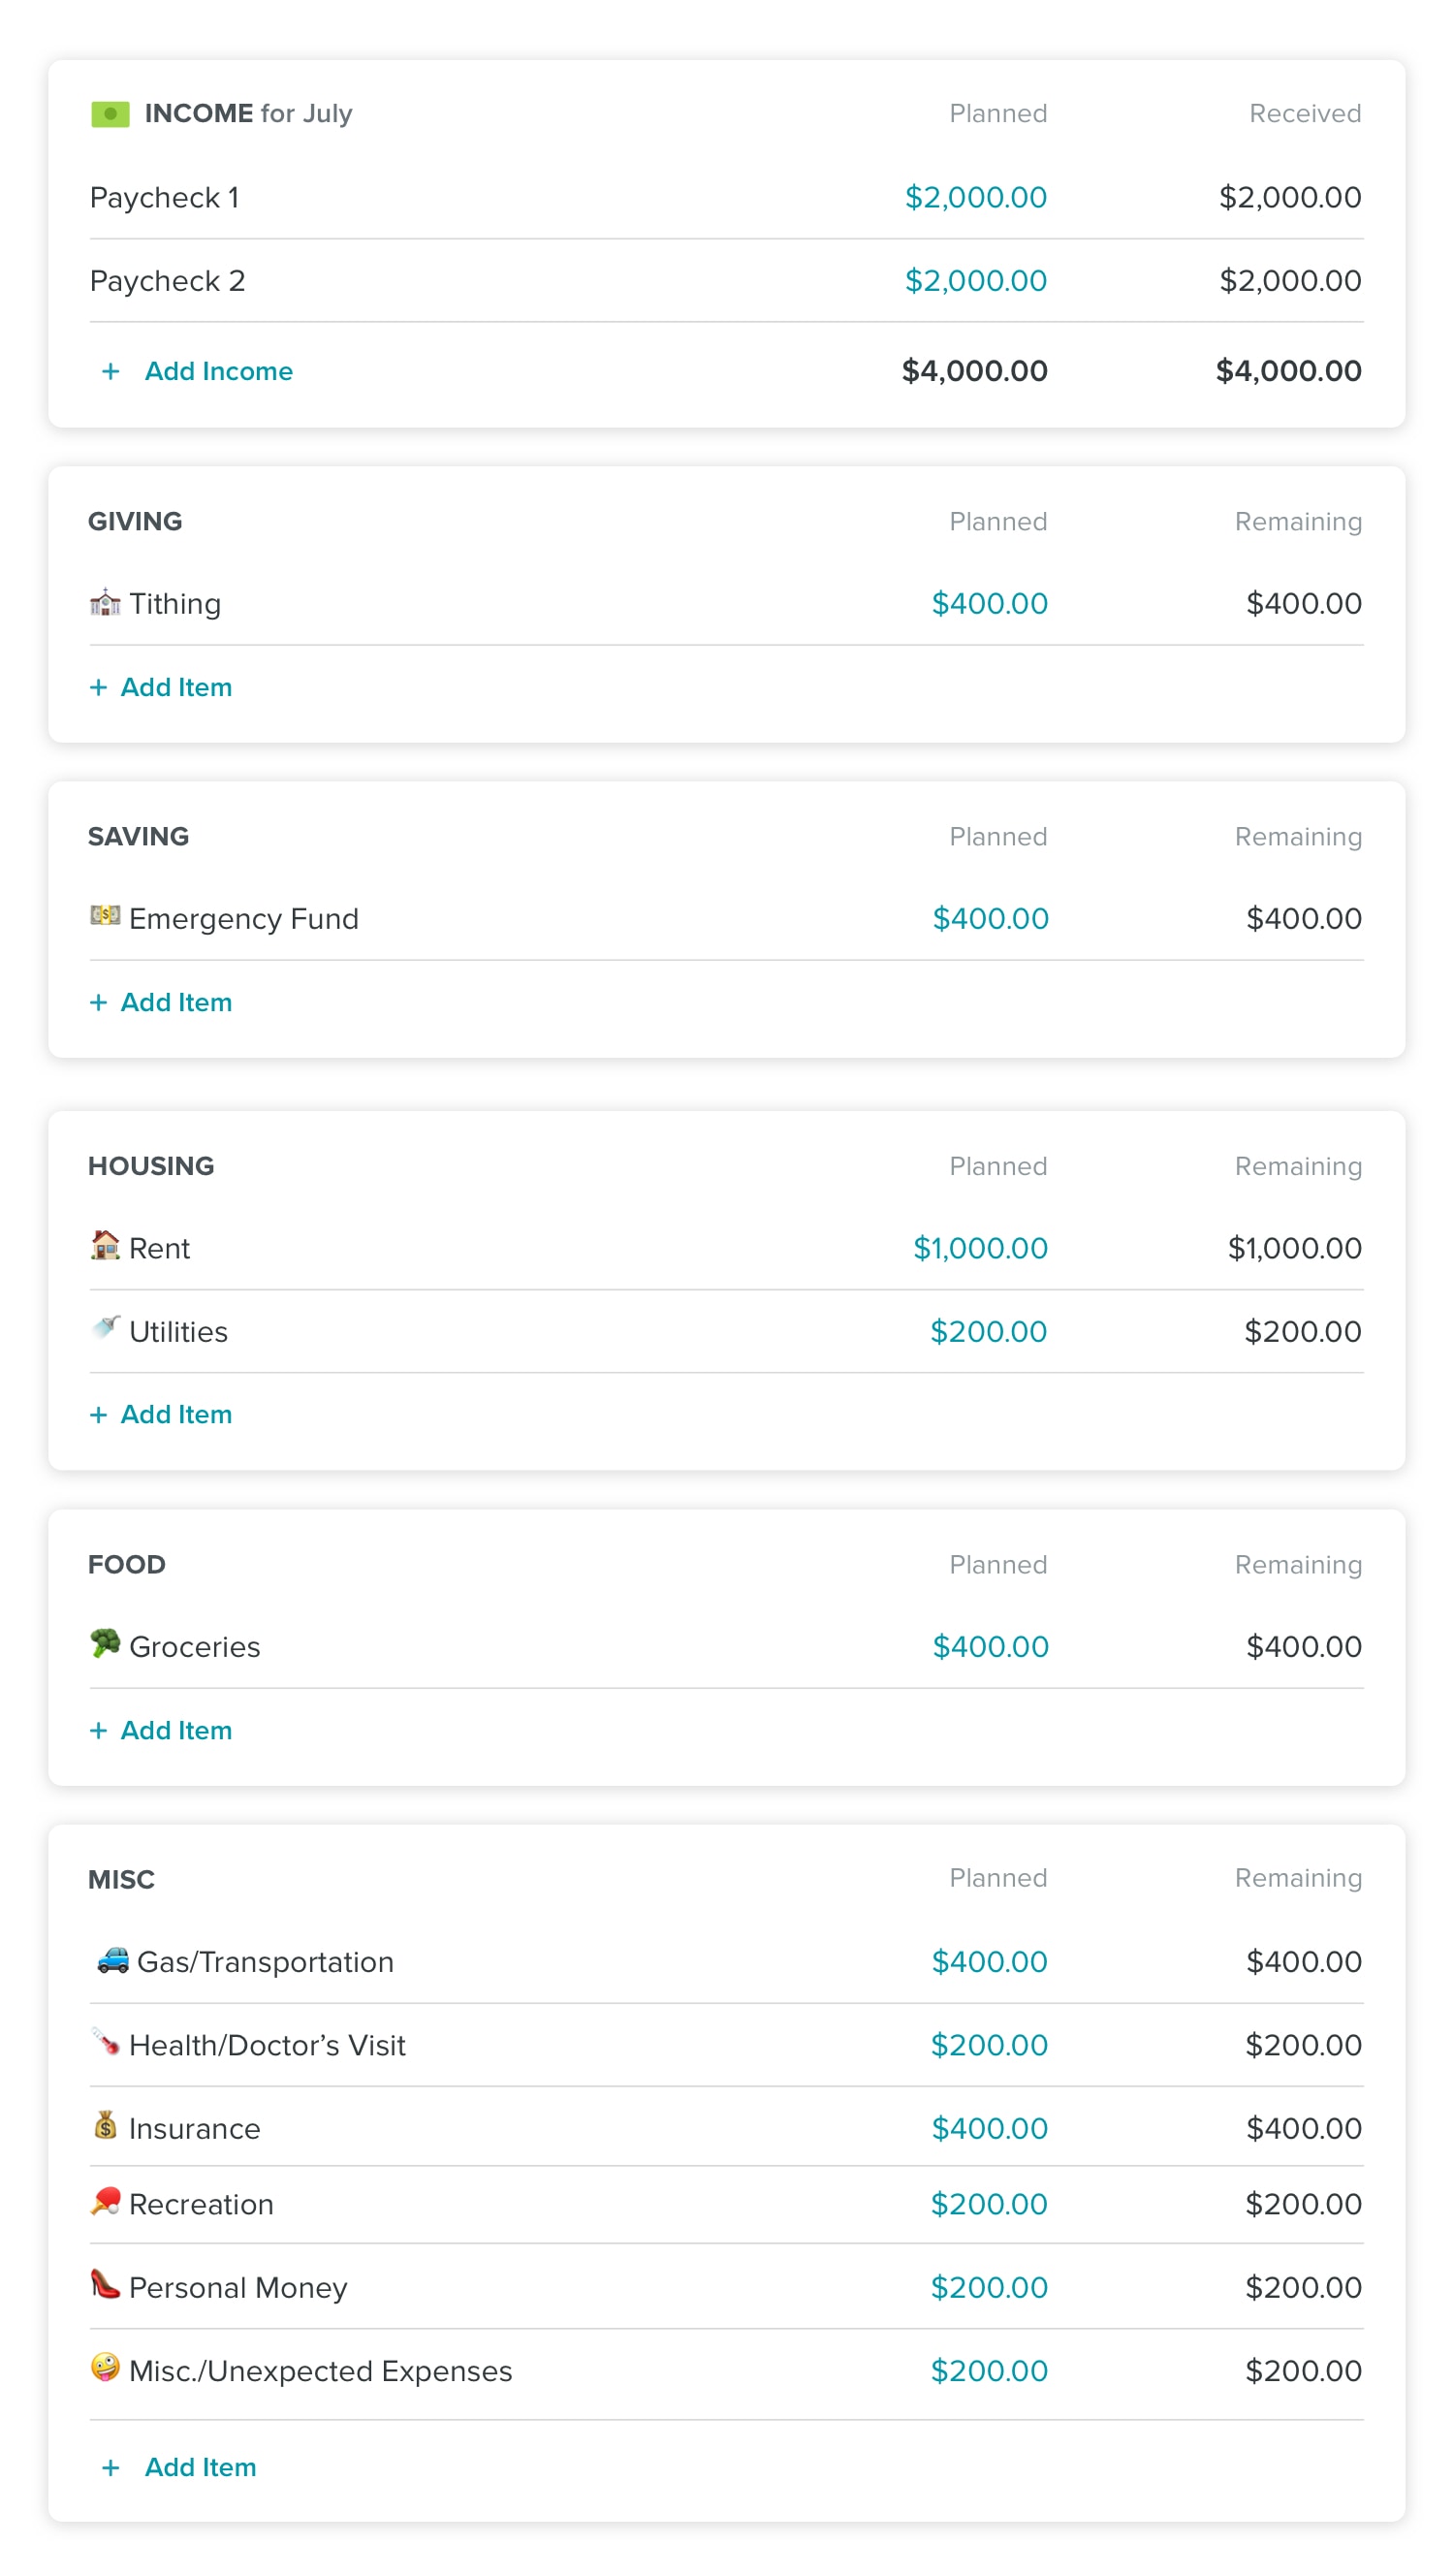Click the high heel icon beside Personal Money
The height and width of the screenshot is (2576, 1454).
[x=105, y=2284]
